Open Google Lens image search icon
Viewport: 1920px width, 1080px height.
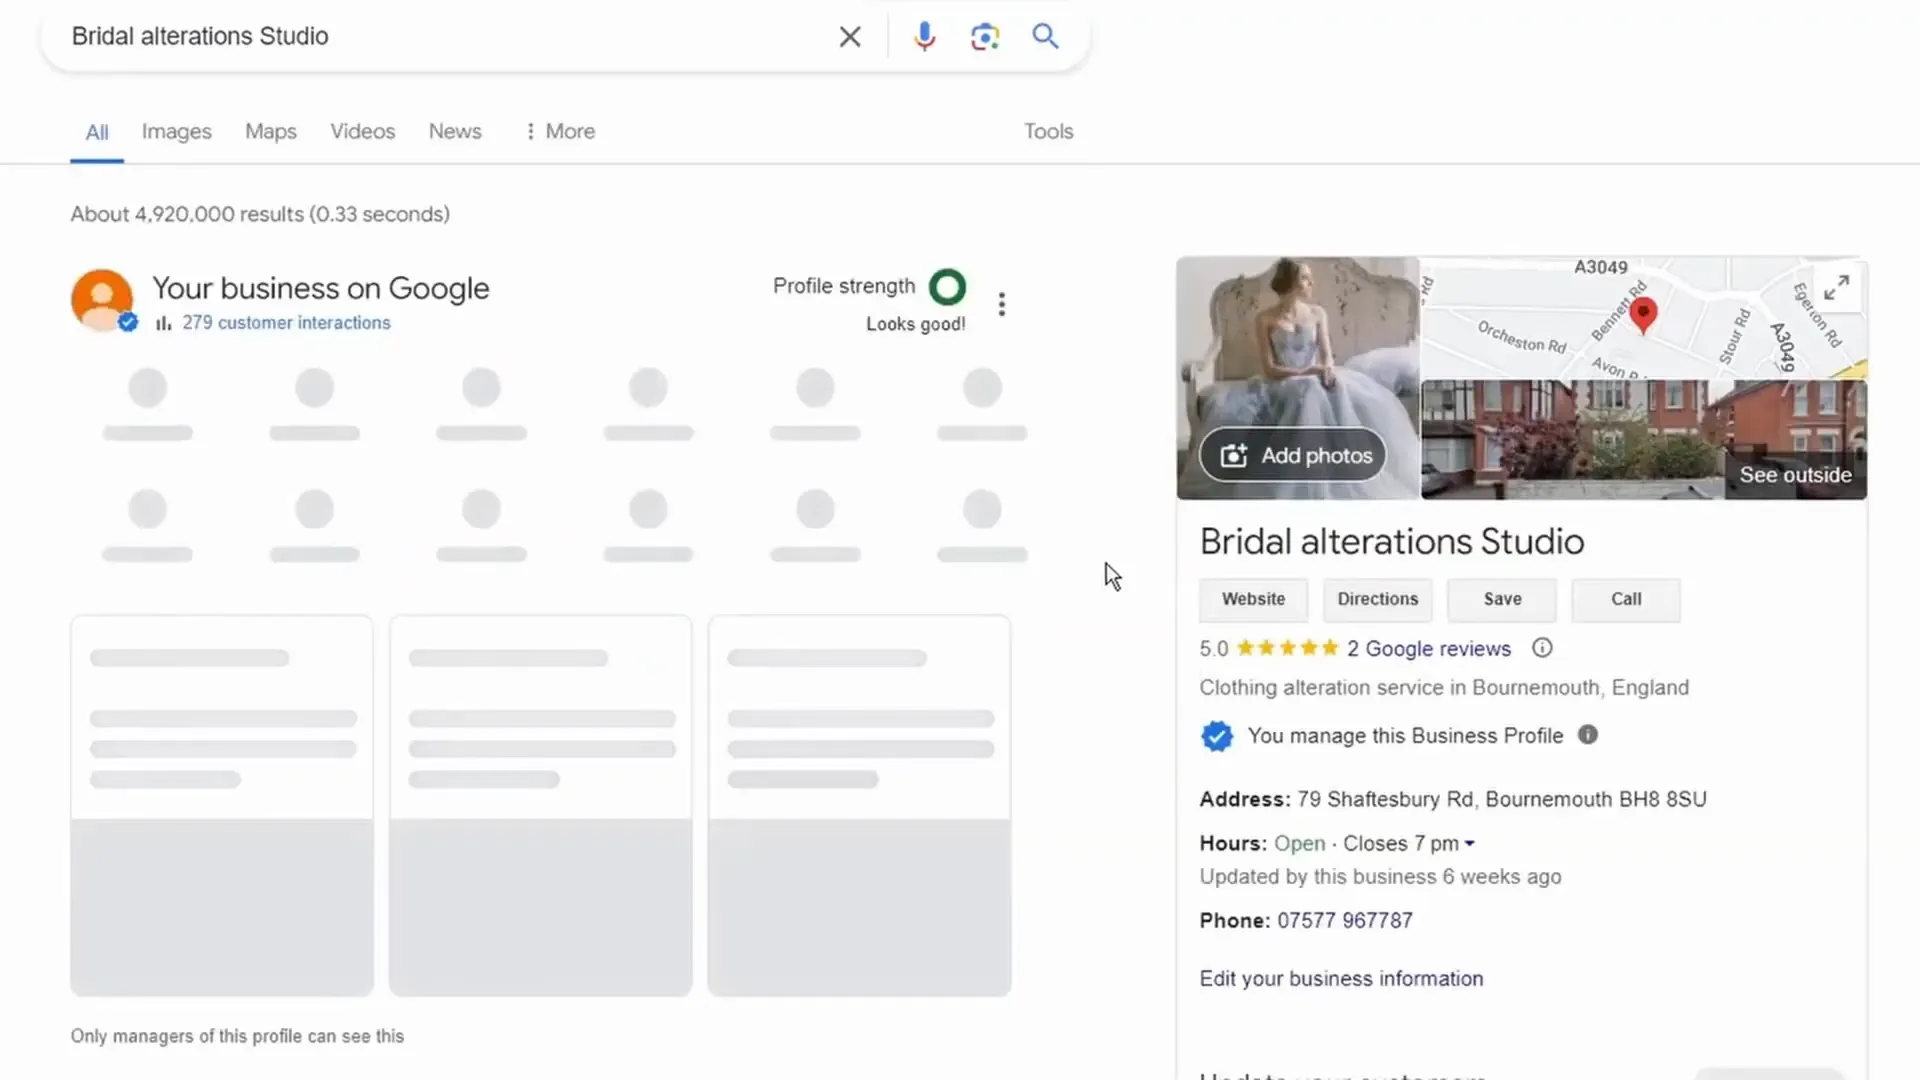tap(985, 37)
